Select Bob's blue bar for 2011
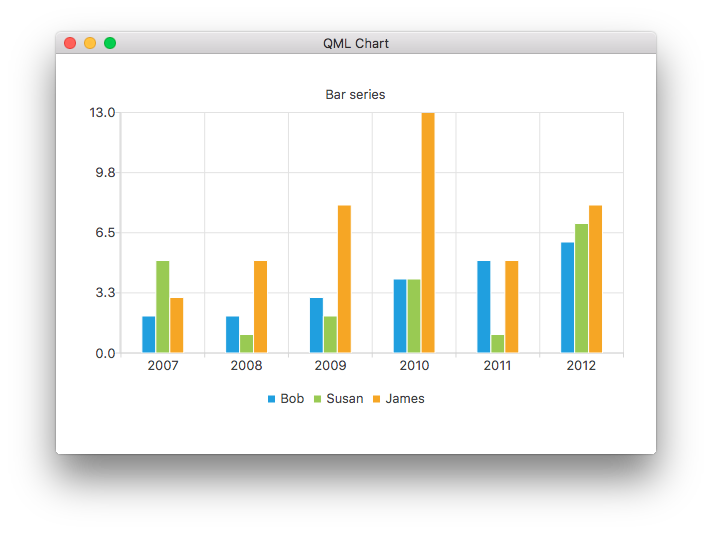The image size is (712, 534). coord(484,306)
